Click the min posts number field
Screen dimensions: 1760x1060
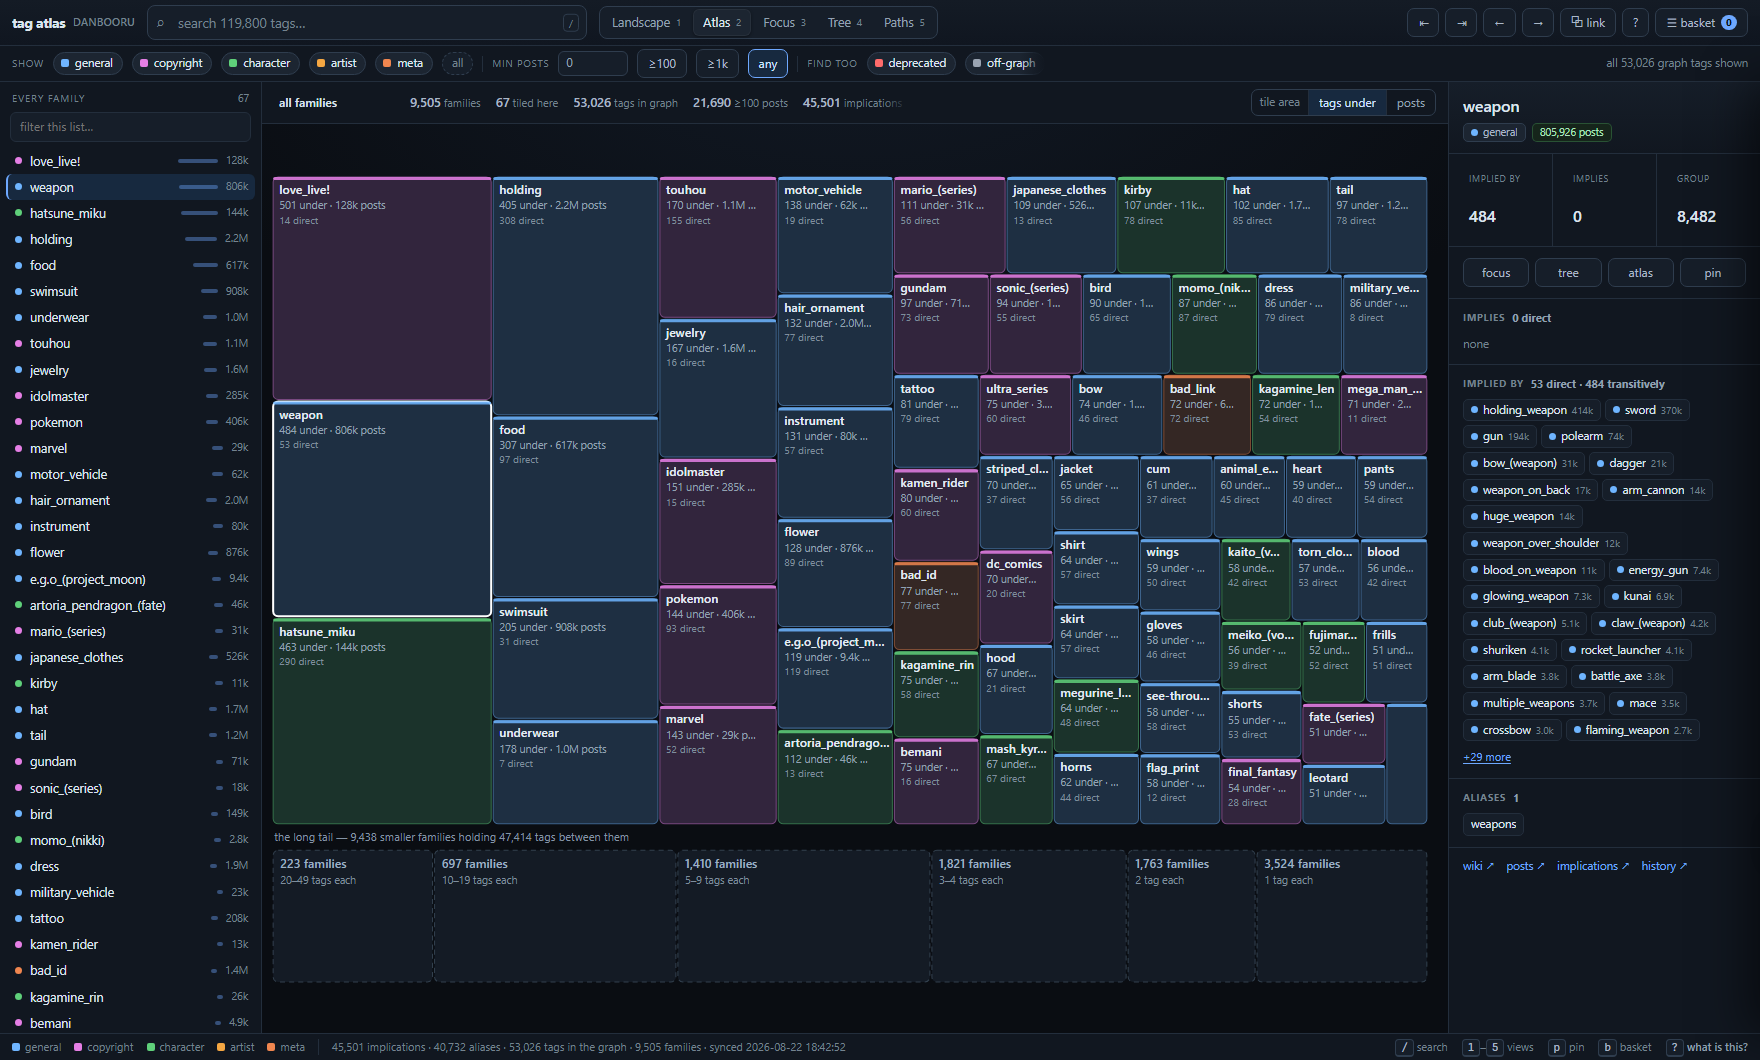click(x=592, y=63)
